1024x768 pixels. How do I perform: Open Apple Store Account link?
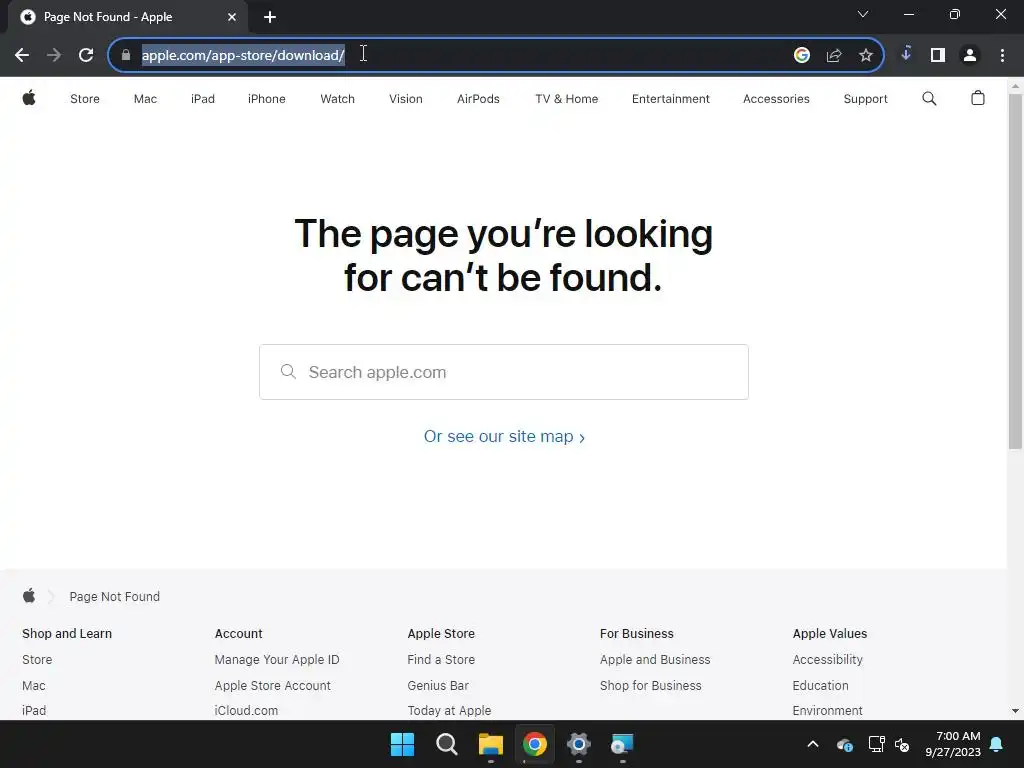272,686
